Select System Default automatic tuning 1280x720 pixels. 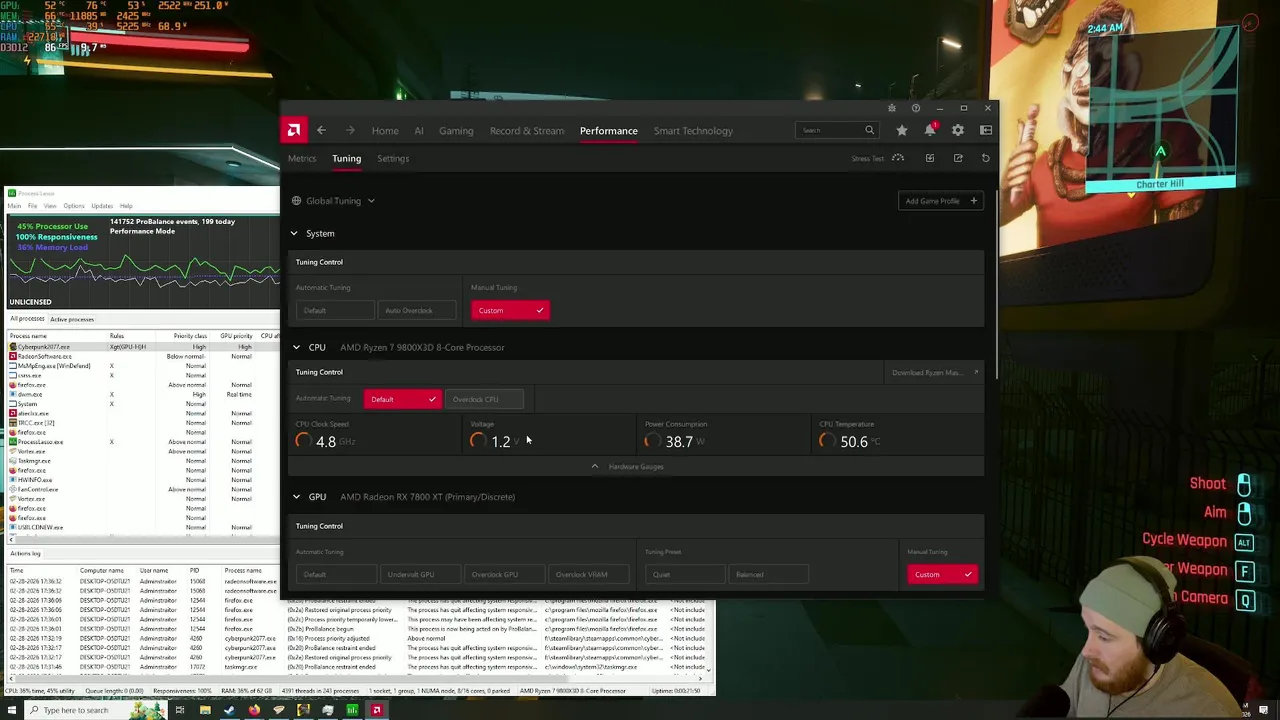pos(335,310)
